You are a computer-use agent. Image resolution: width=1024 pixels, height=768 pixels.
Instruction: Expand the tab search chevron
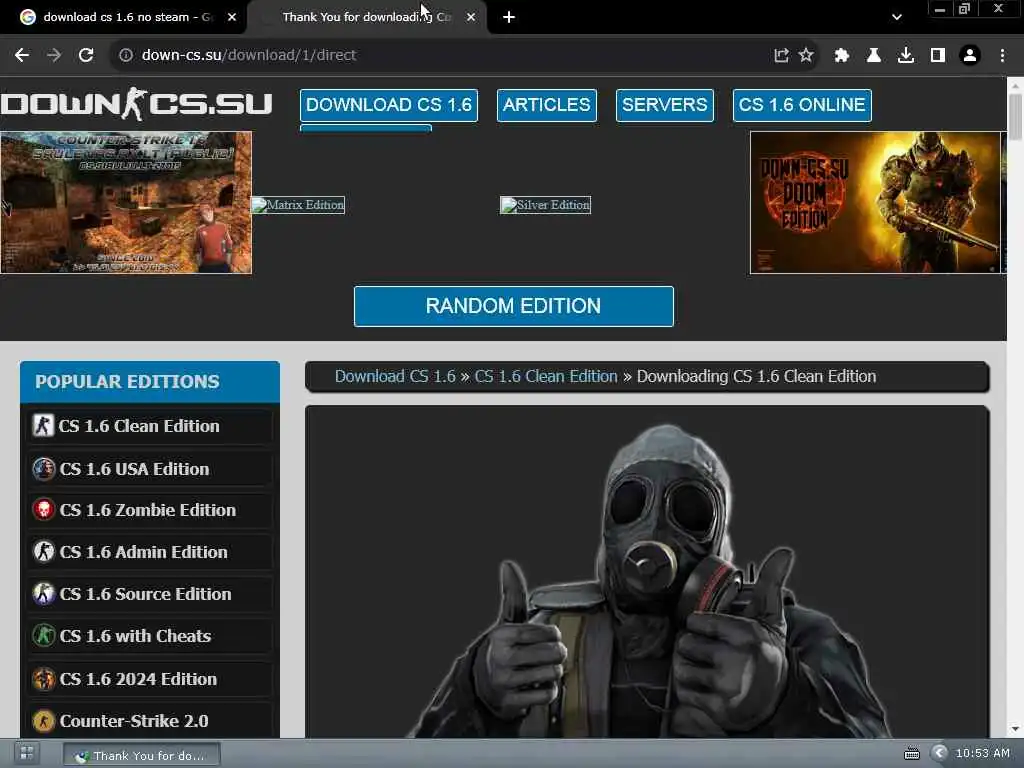897,17
